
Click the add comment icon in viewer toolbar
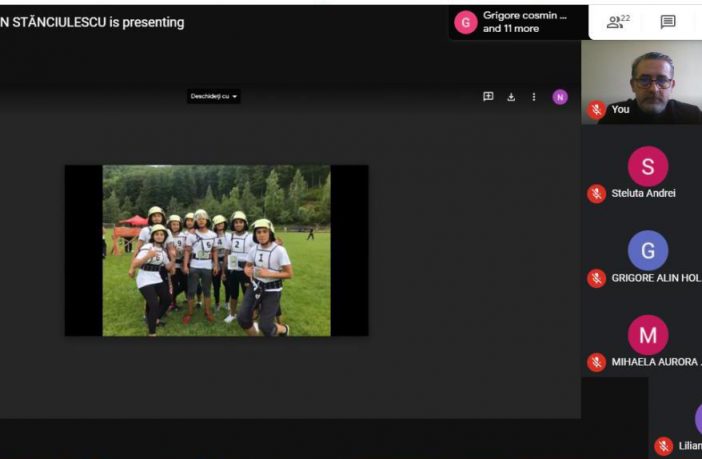point(488,97)
